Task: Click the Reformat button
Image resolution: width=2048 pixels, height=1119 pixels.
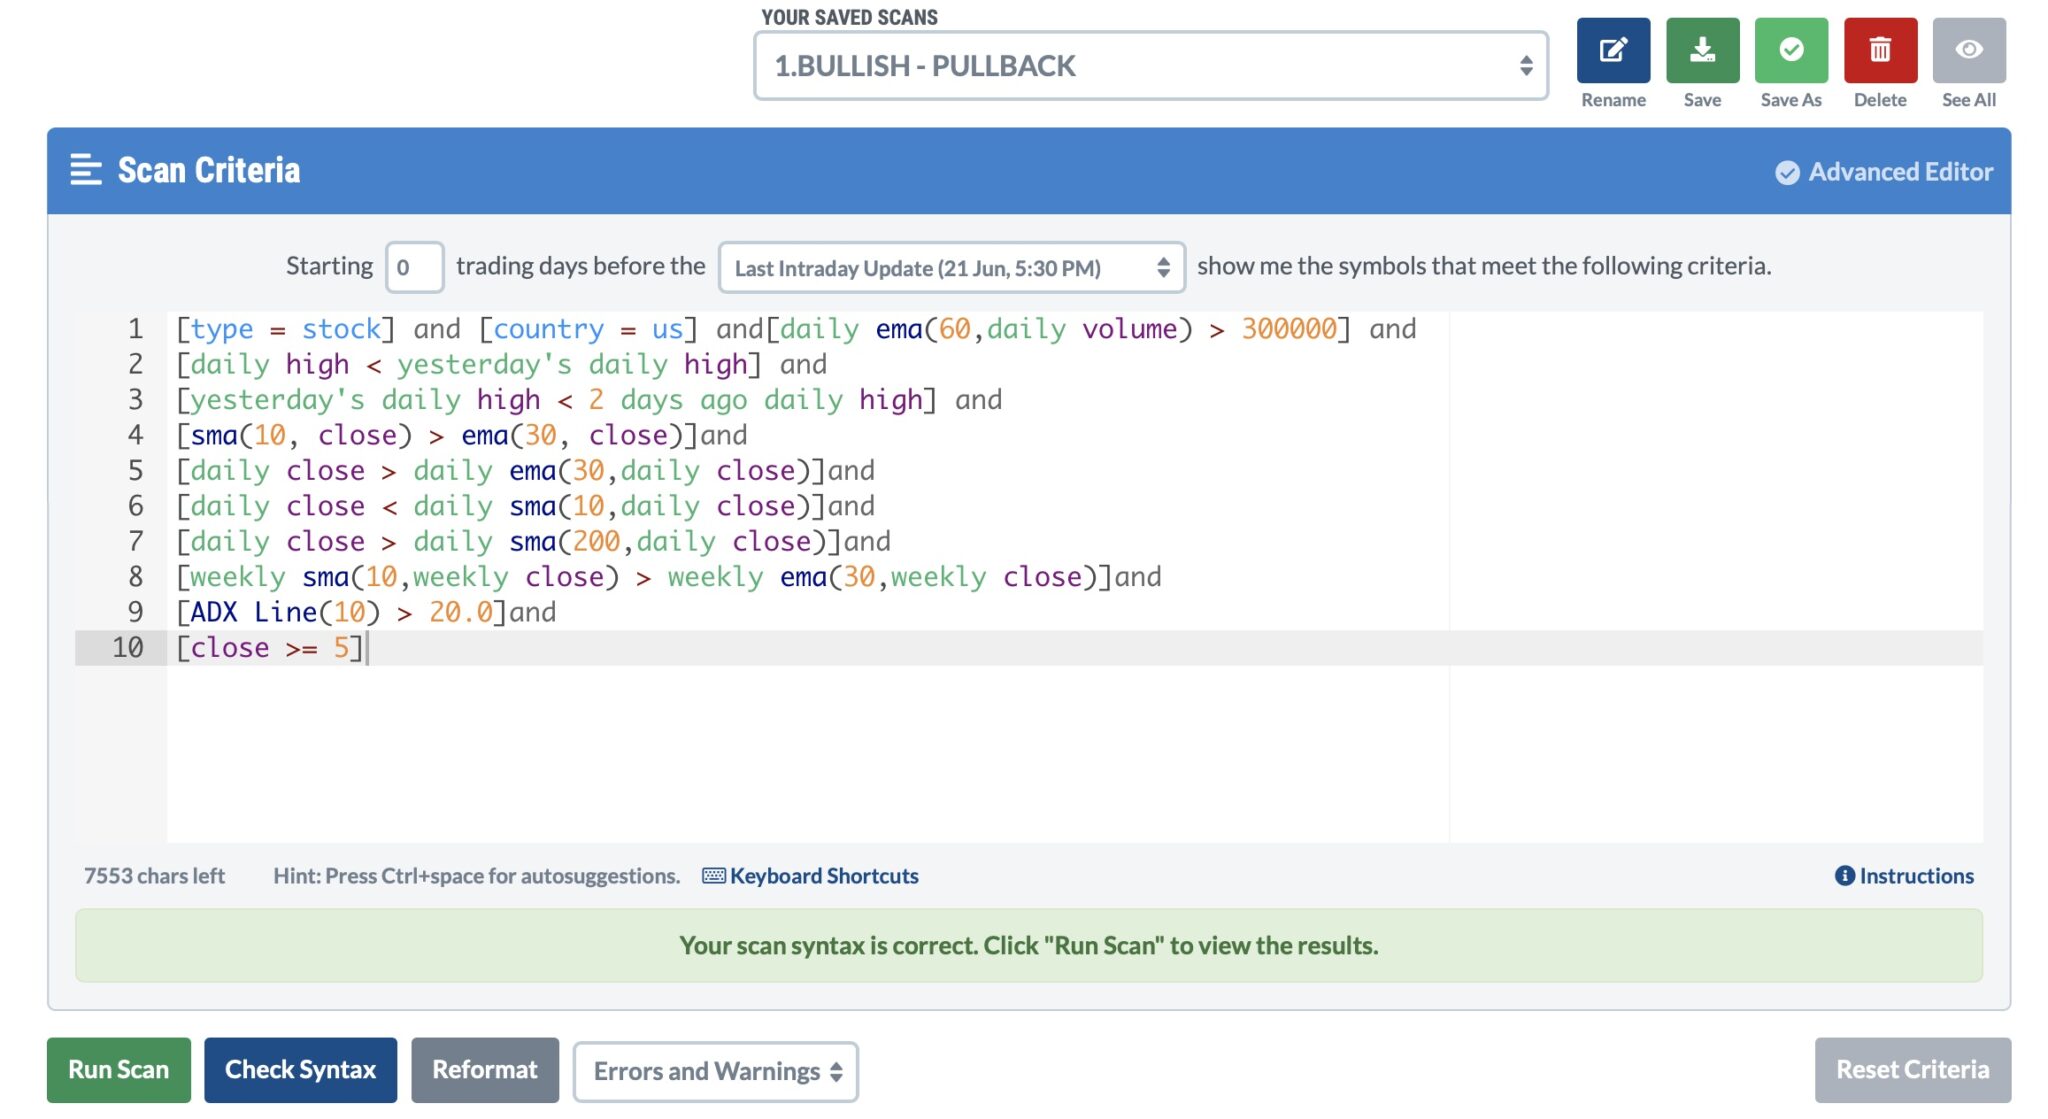Action: [x=485, y=1070]
